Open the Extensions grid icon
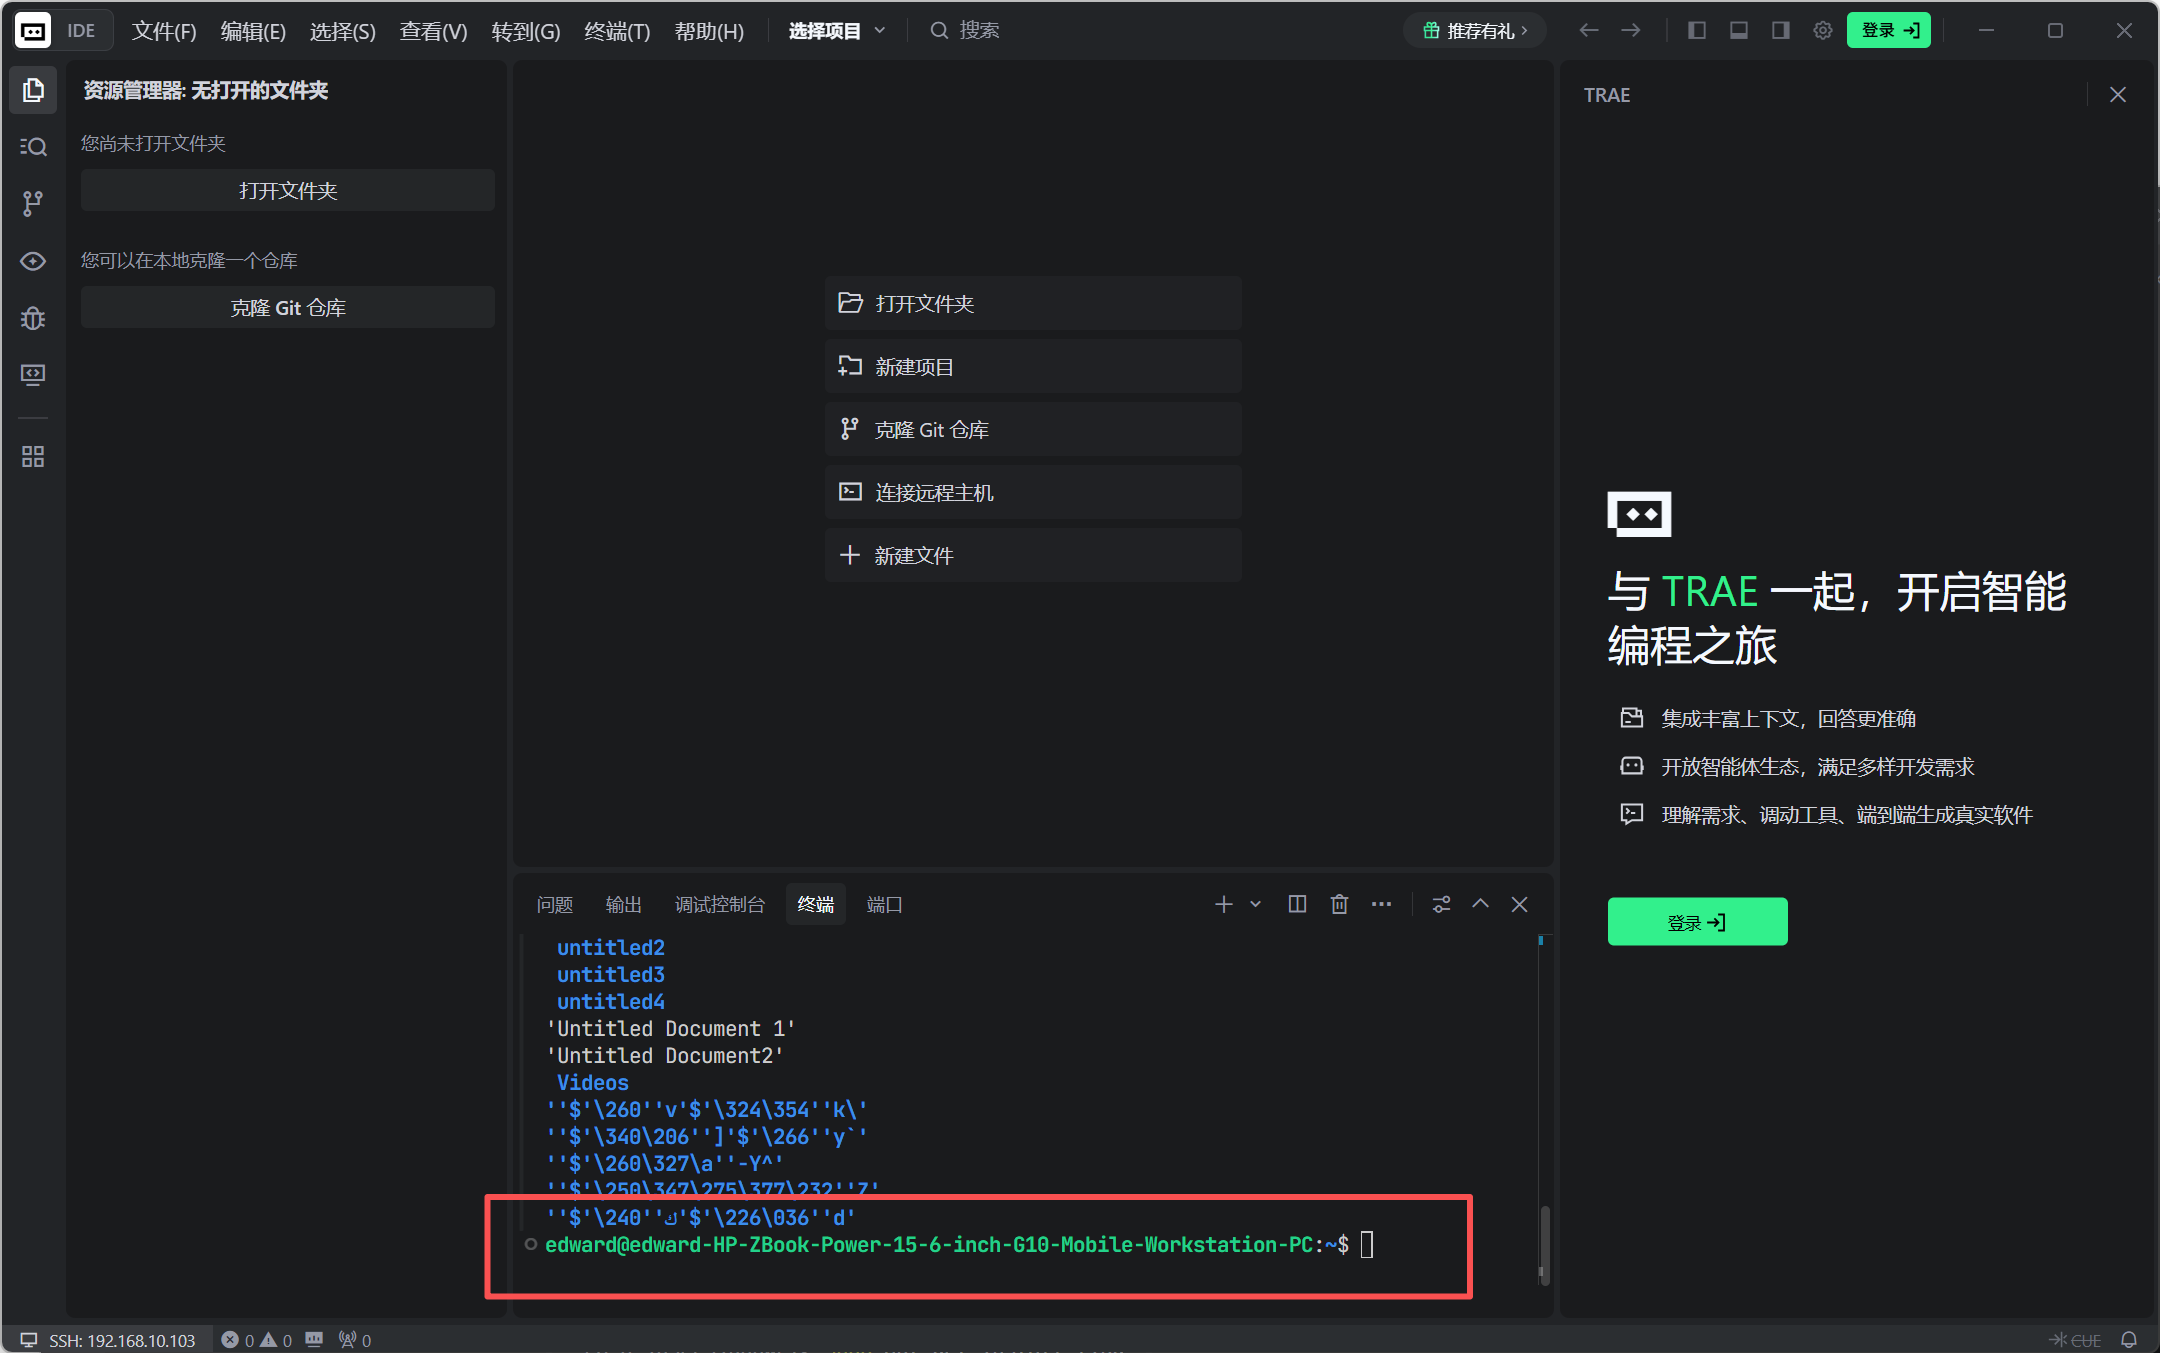Viewport: 2160px width, 1353px height. pos(33,457)
